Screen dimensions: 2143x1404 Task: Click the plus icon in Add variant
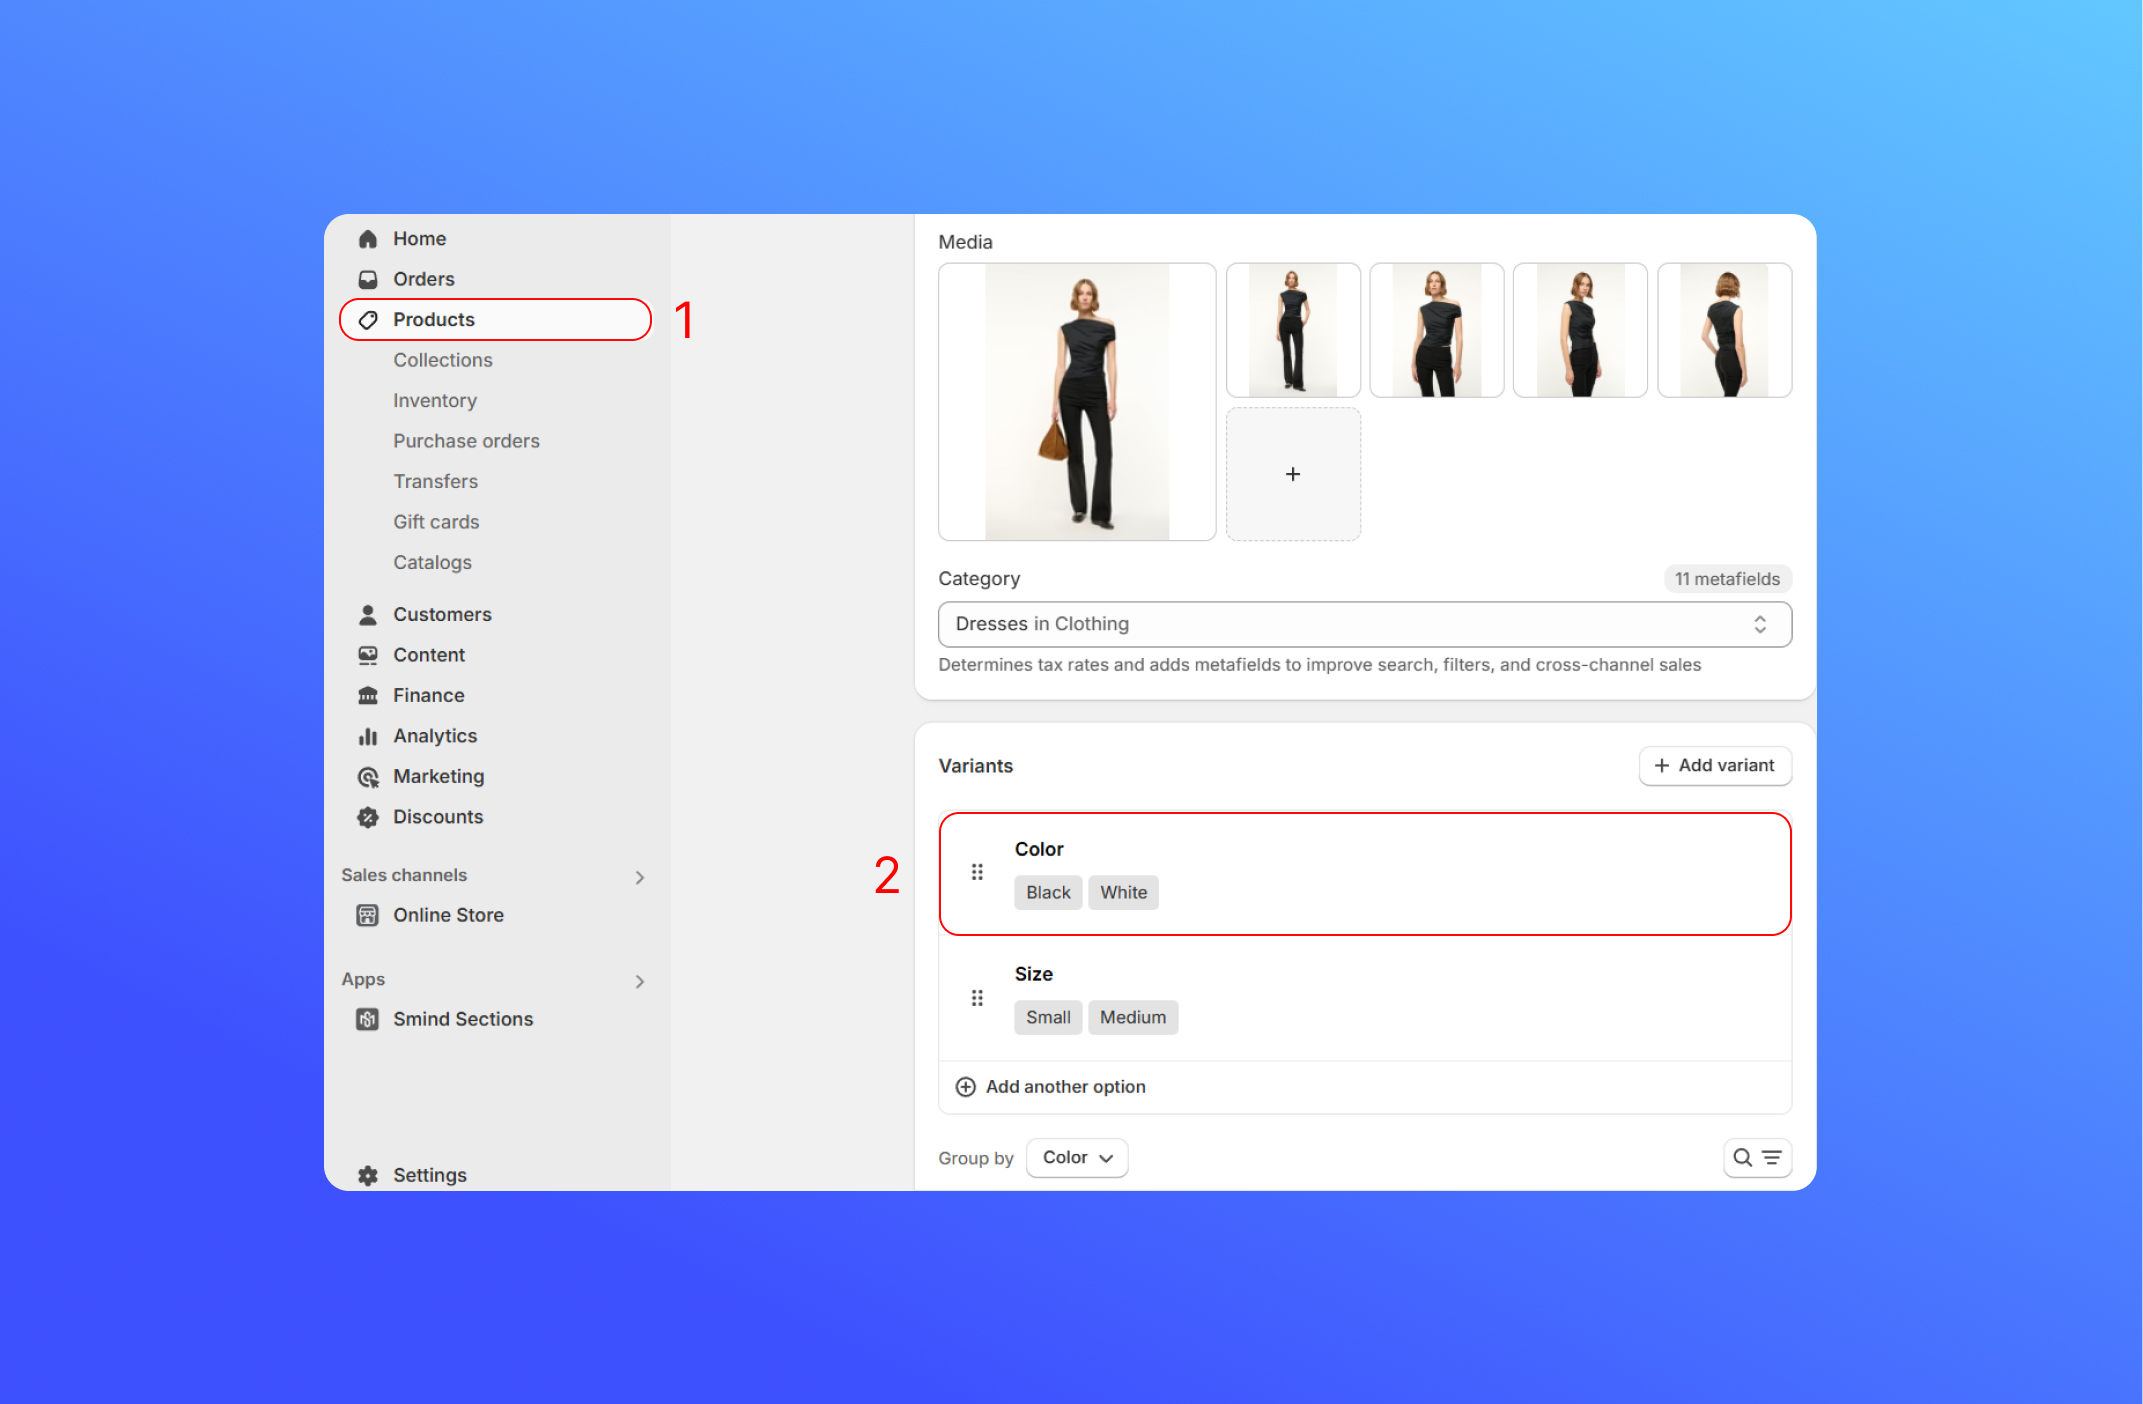click(1662, 766)
